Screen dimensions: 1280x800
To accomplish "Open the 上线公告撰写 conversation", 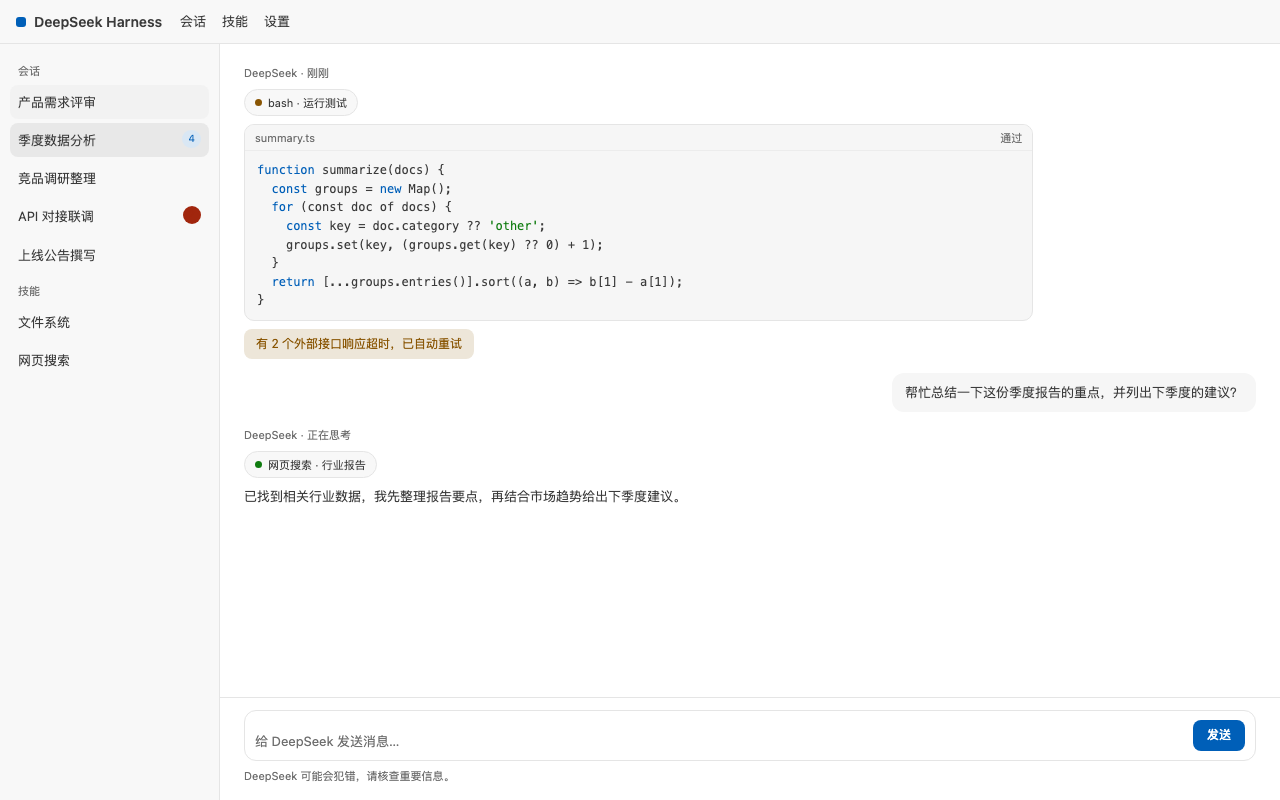I will click(110, 255).
